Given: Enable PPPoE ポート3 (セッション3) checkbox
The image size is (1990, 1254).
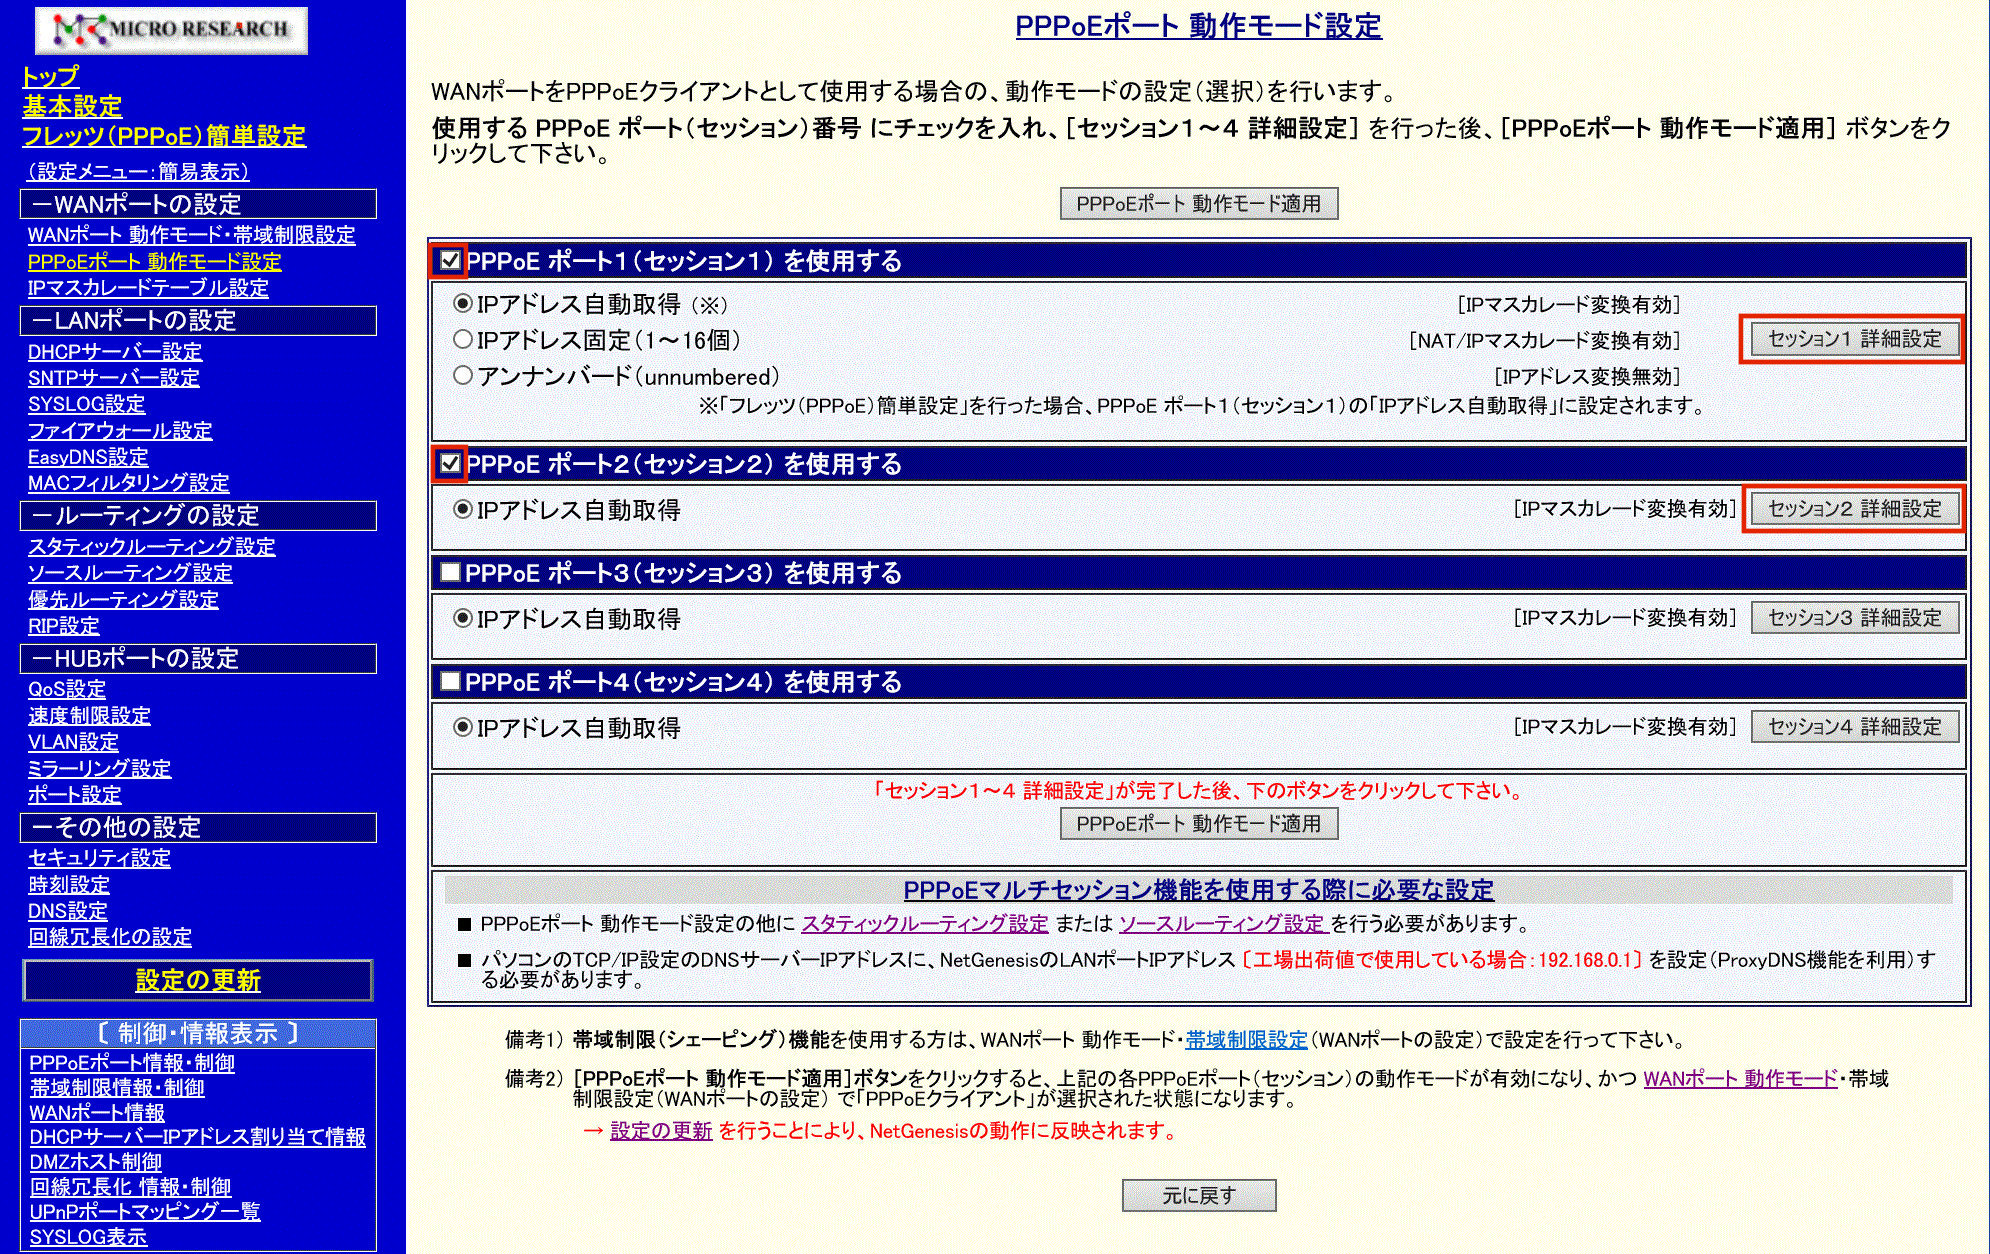Looking at the screenshot, I should point(450,572).
